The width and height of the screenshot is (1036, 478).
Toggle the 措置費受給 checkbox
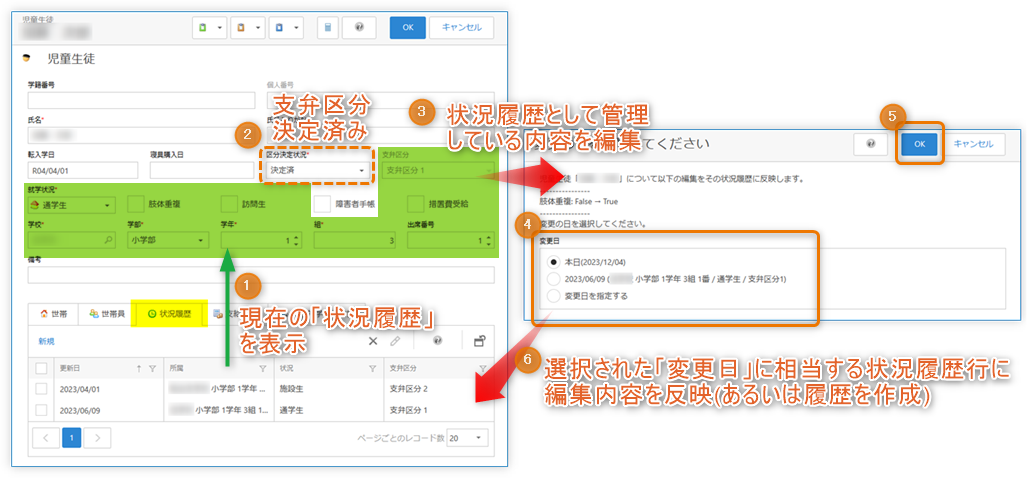[x=416, y=204]
